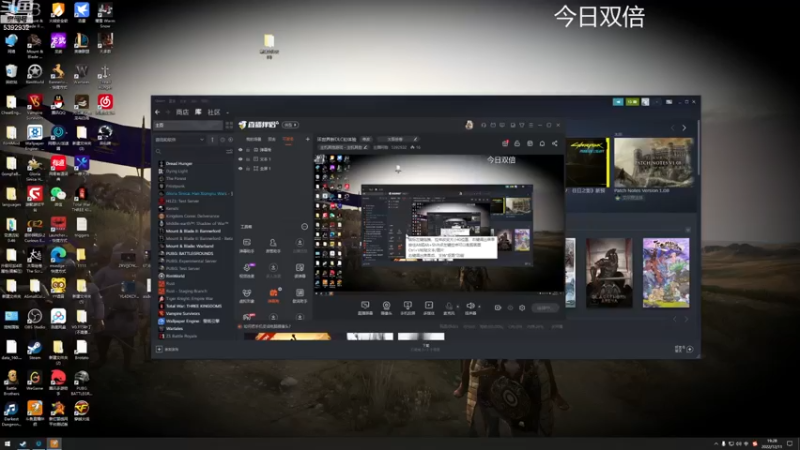Switch Steam library to grid view icon
This screenshot has height=450, width=800.
[x=229, y=125]
